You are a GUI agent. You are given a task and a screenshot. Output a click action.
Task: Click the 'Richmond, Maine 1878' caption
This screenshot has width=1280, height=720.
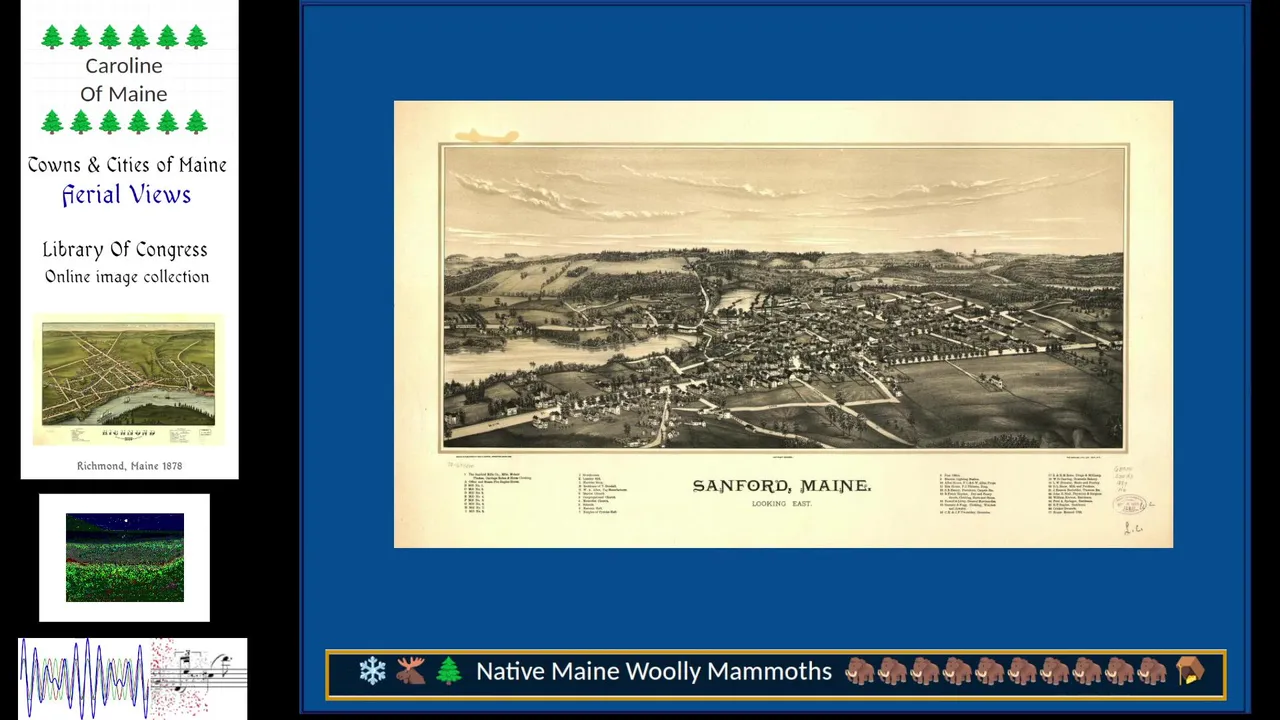(129, 466)
